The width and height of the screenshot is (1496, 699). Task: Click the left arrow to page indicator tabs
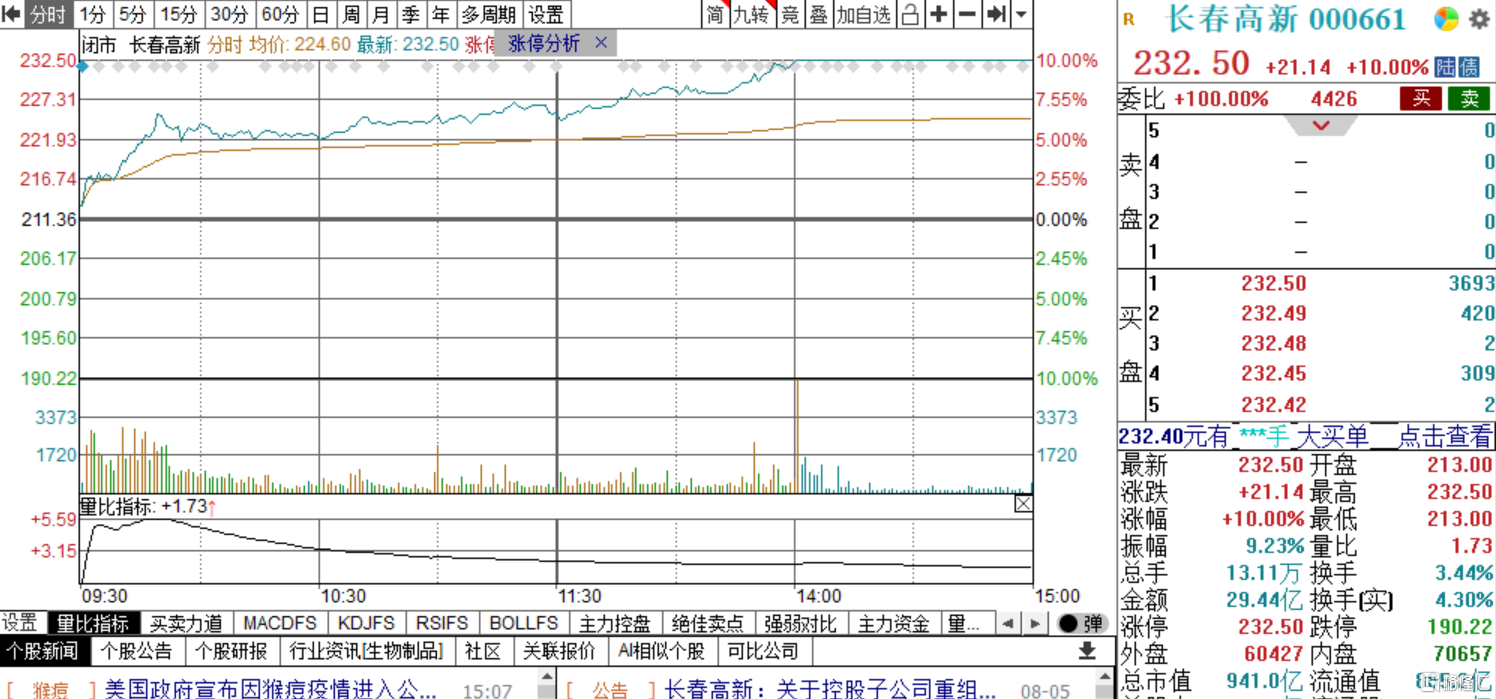1008,623
